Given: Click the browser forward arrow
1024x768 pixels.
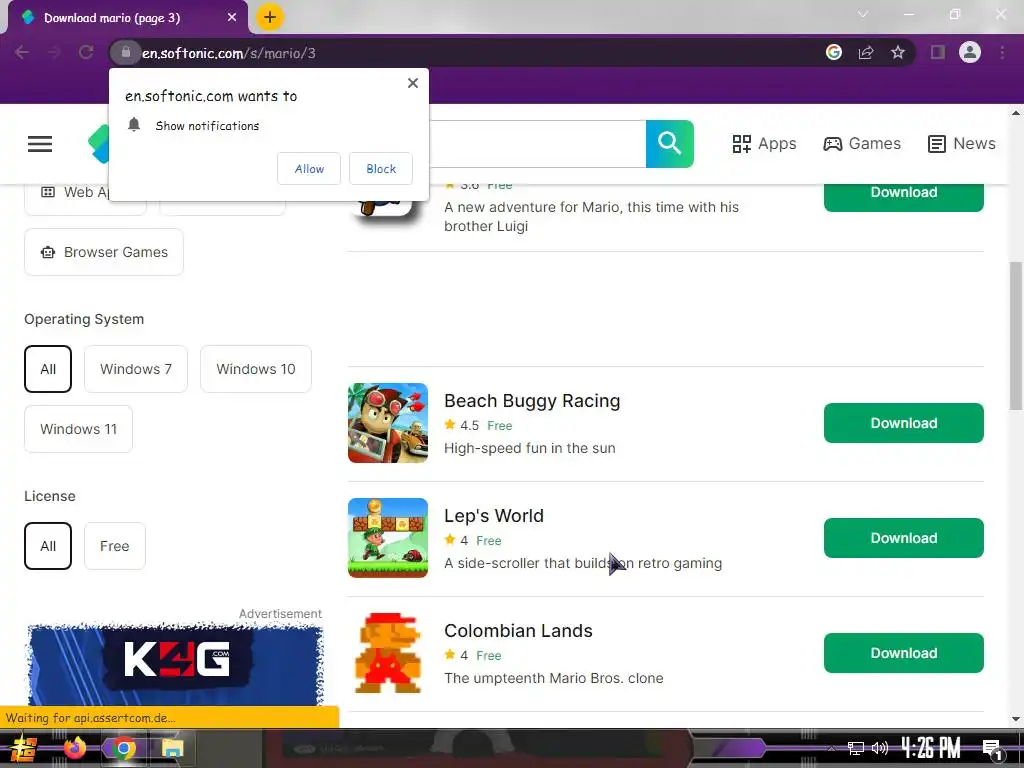Looking at the screenshot, I should pyautogui.click(x=54, y=52).
